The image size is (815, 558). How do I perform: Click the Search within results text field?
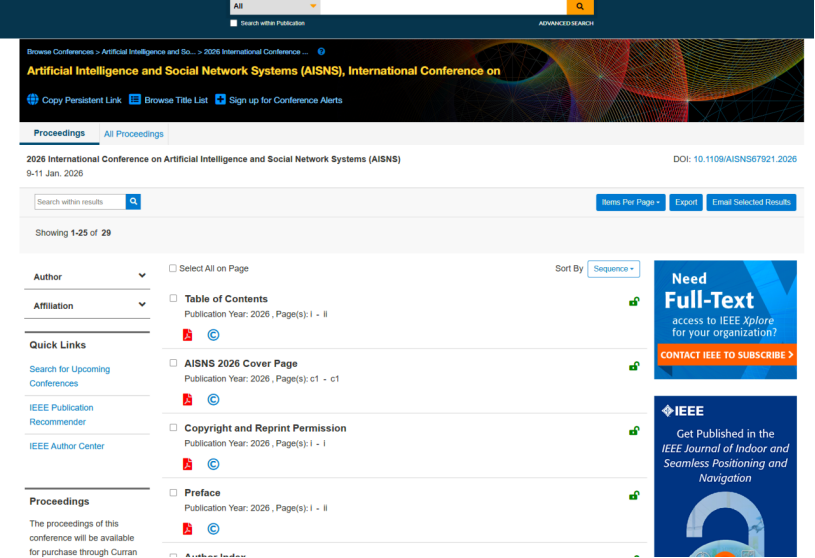(x=80, y=202)
